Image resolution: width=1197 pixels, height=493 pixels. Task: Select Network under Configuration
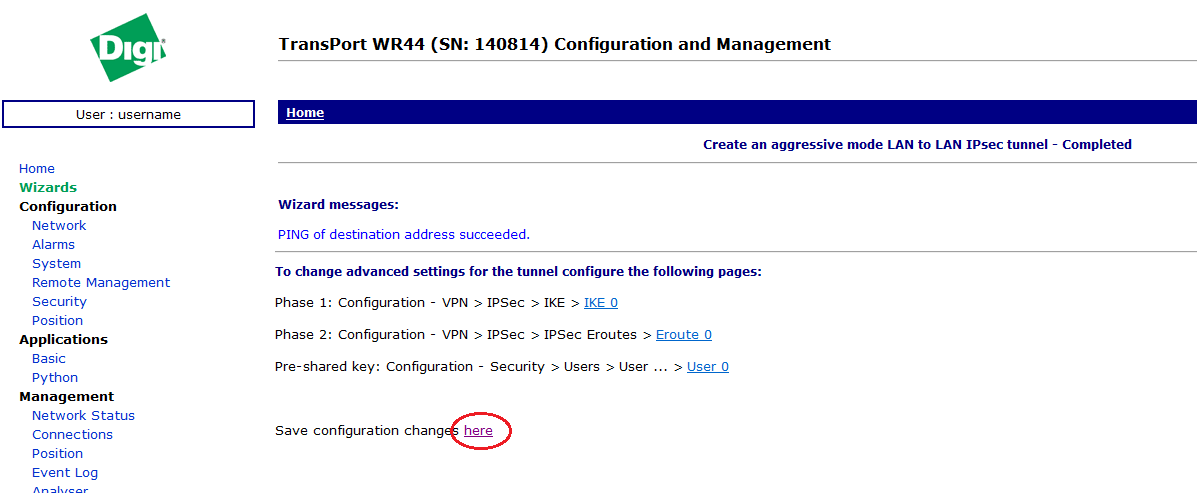pyautogui.click(x=59, y=226)
